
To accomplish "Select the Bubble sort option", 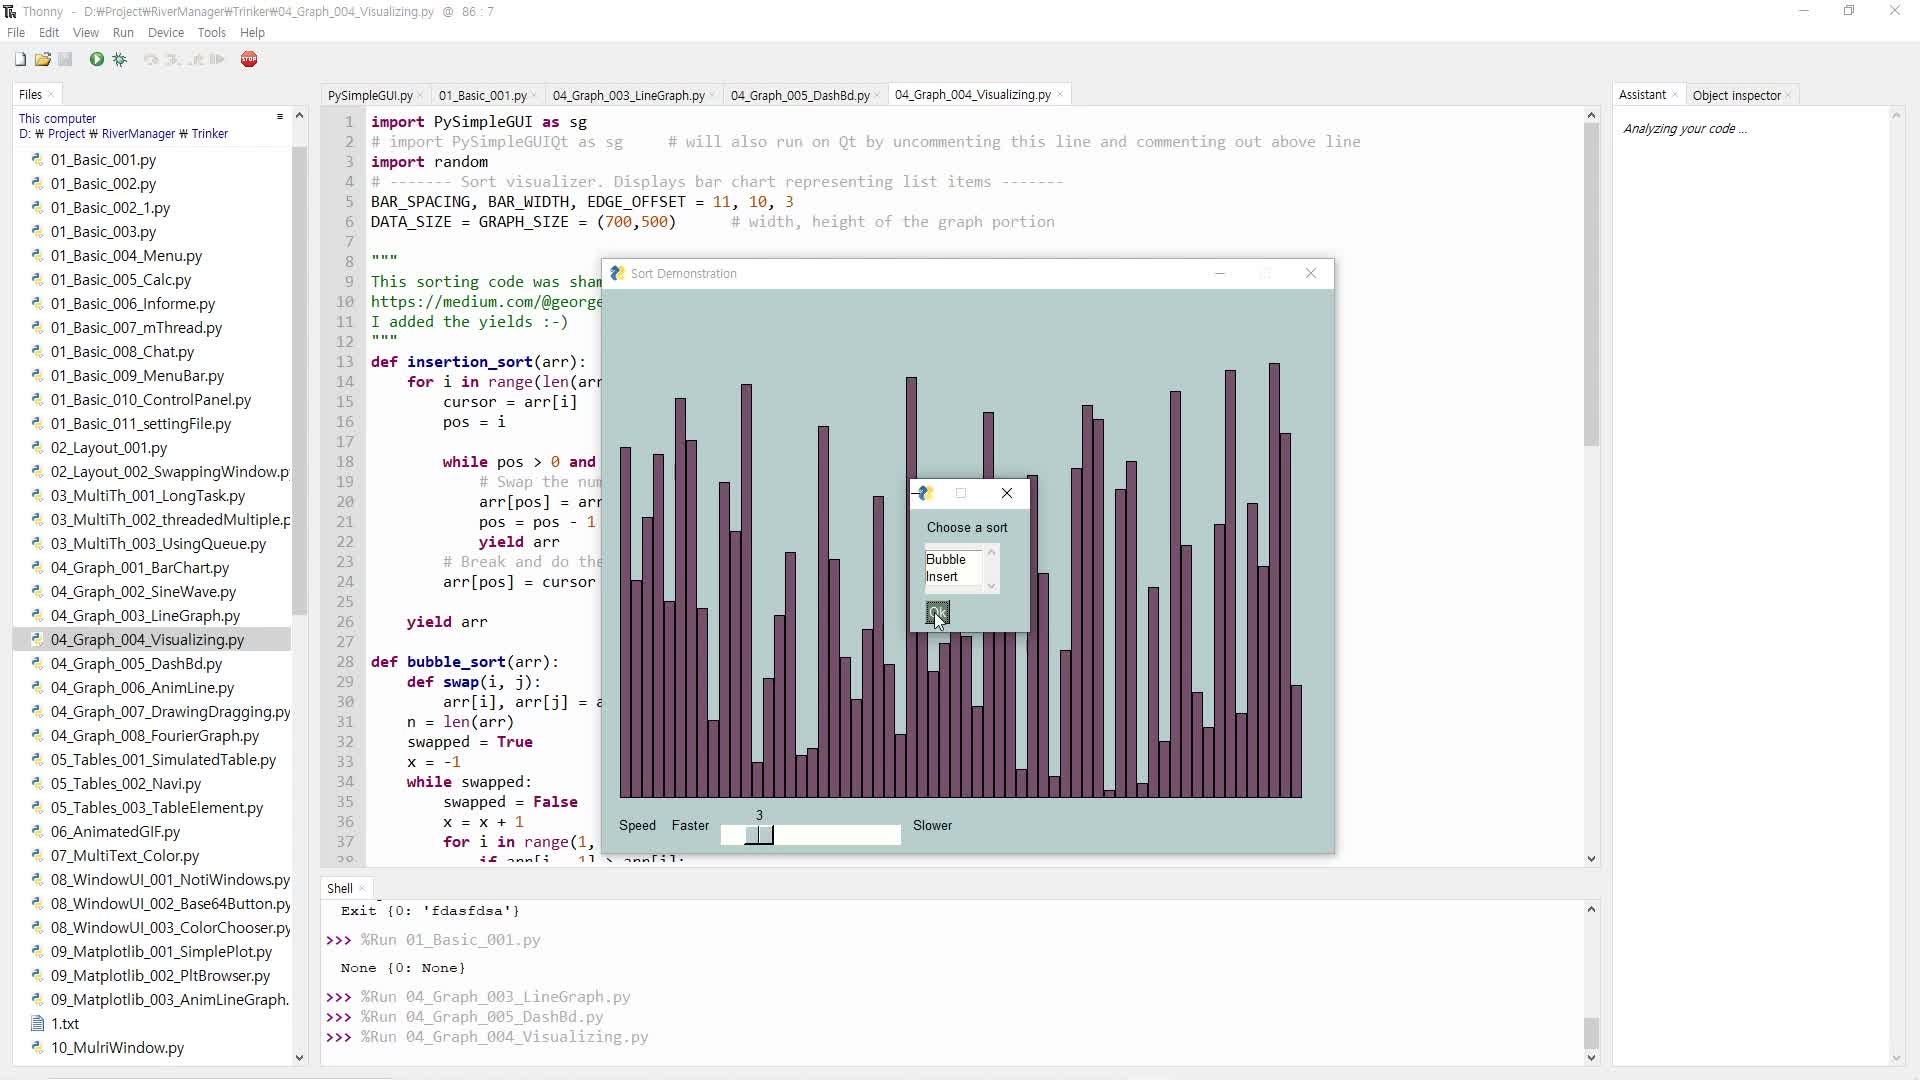I will [948, 559].
